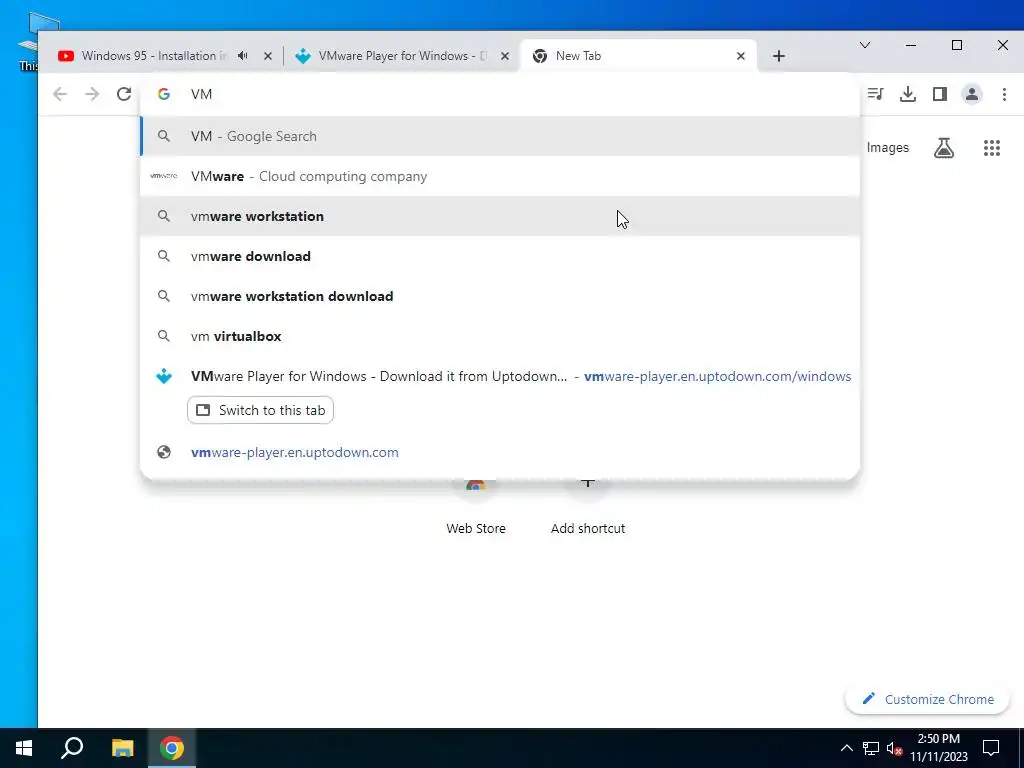Screen dimensions: 1024x768
Task: Open vmware-player.en.uptodown.com URL suggestion
Action: point(500,452)
